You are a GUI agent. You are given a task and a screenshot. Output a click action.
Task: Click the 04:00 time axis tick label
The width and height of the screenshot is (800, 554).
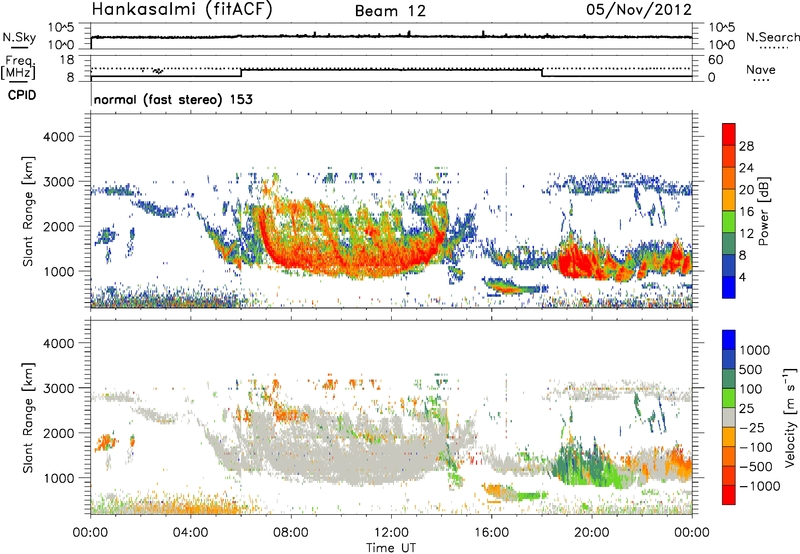(x=191, y=533)
